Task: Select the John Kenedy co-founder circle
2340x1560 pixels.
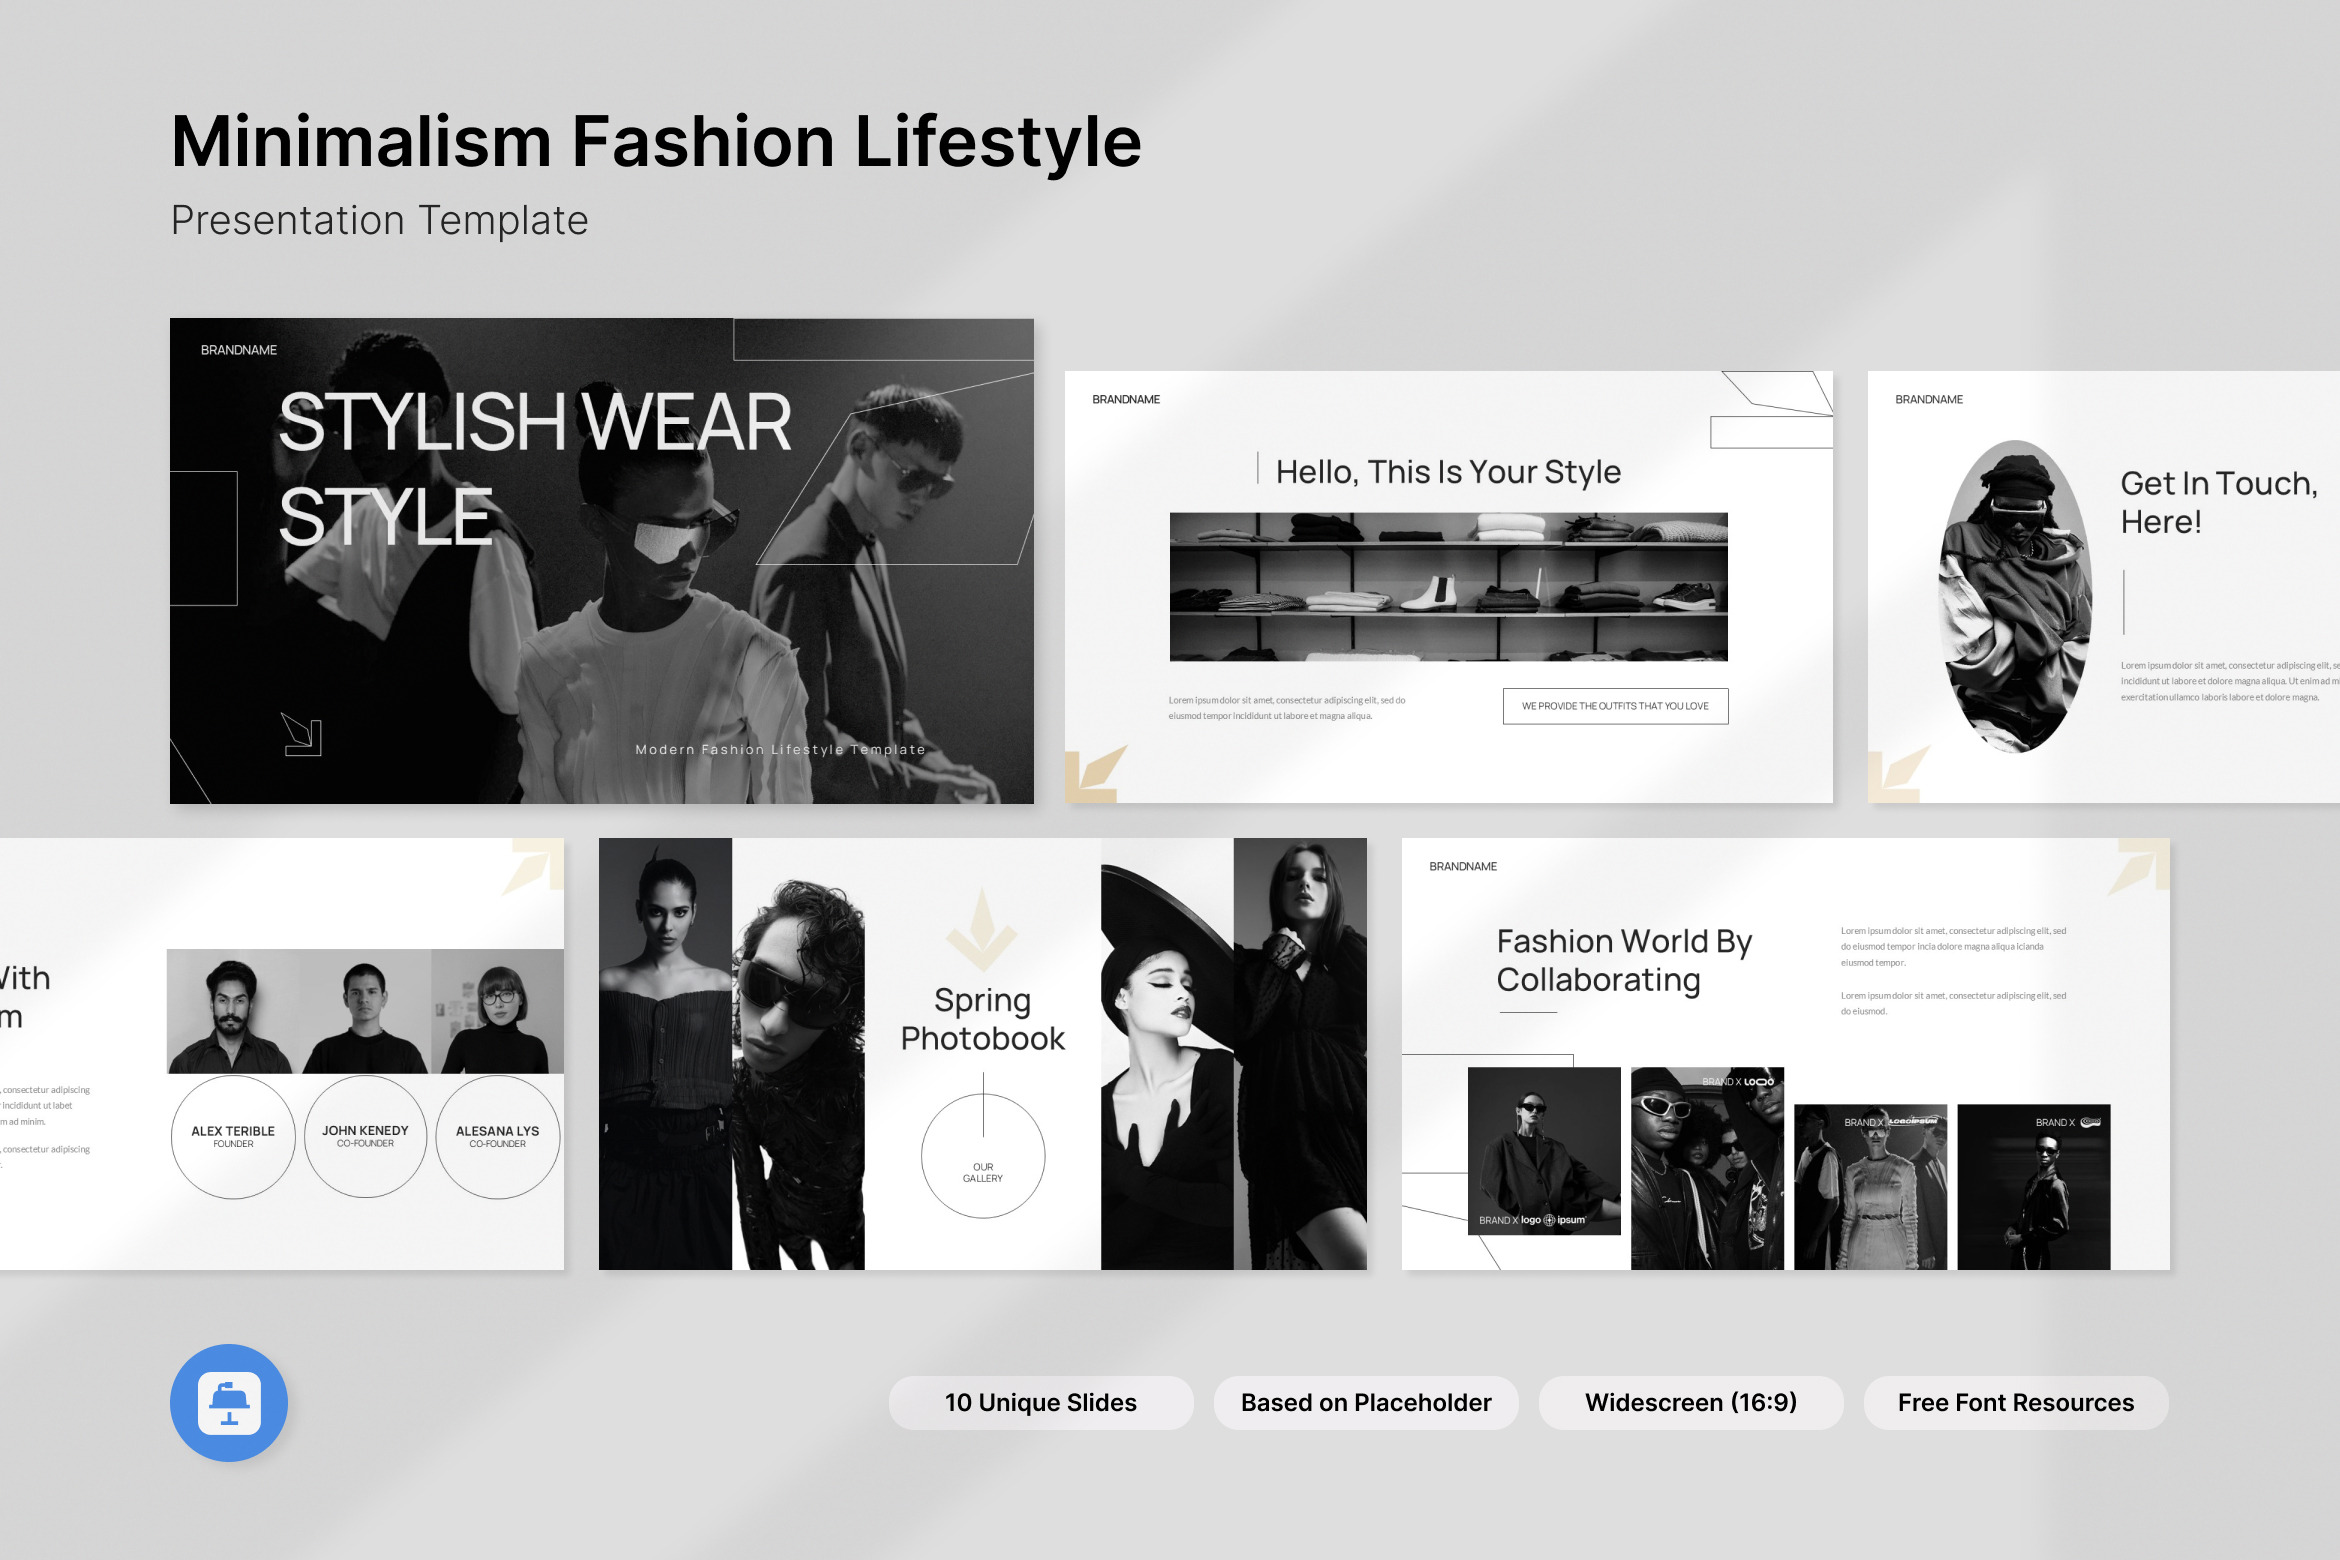Action: 365,1137
